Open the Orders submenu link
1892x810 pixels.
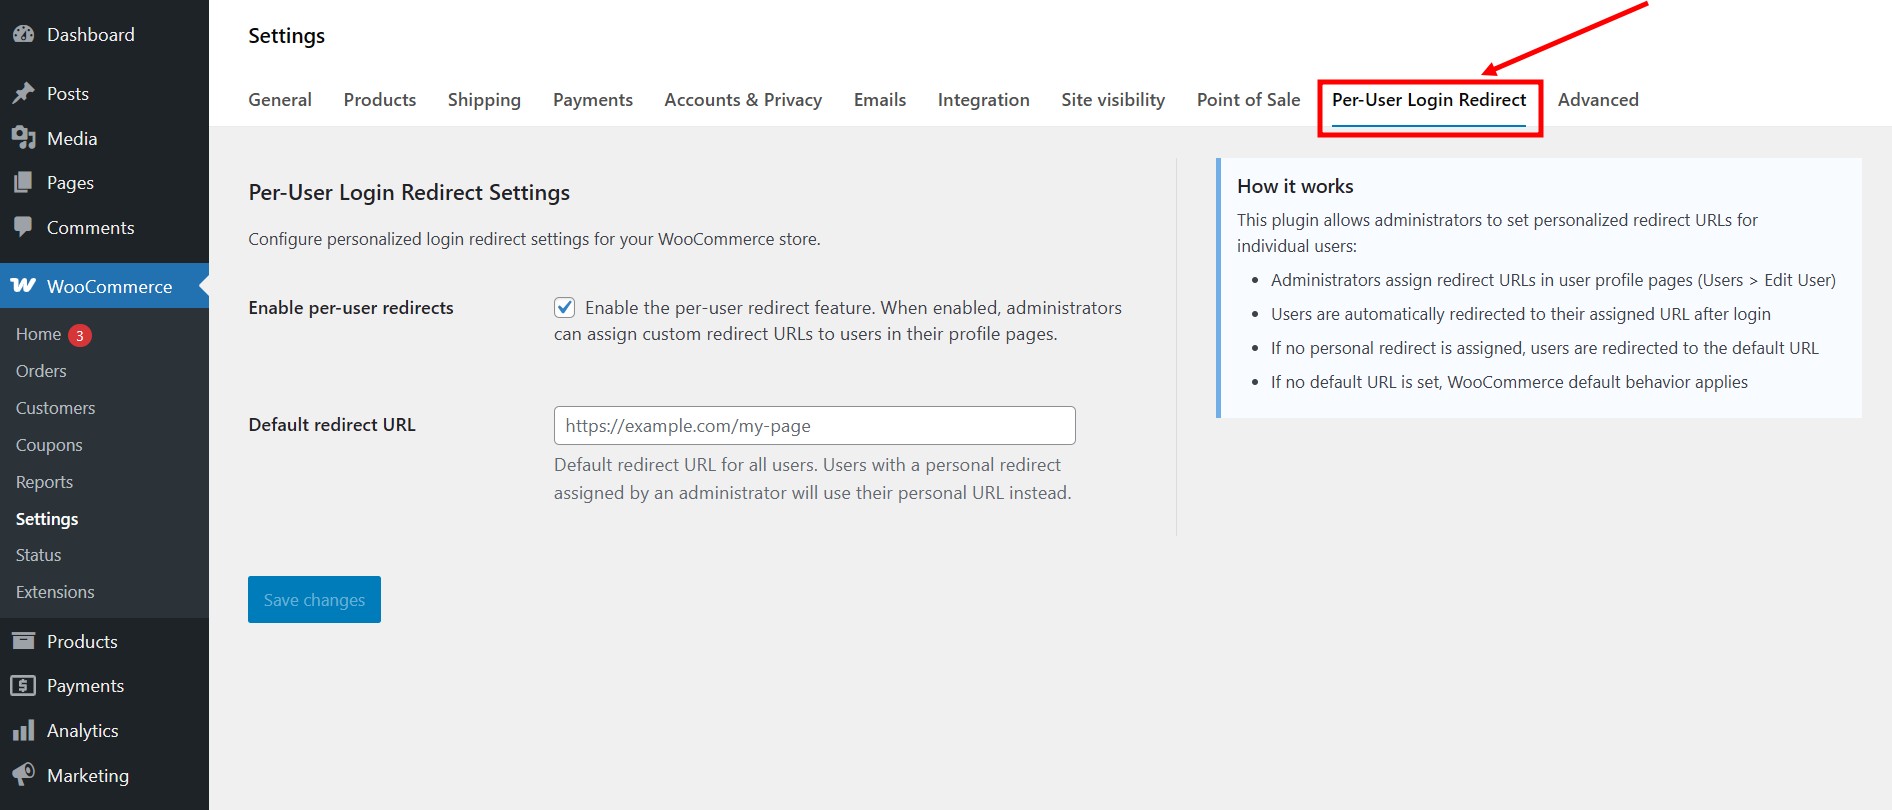tap(41, 371)
